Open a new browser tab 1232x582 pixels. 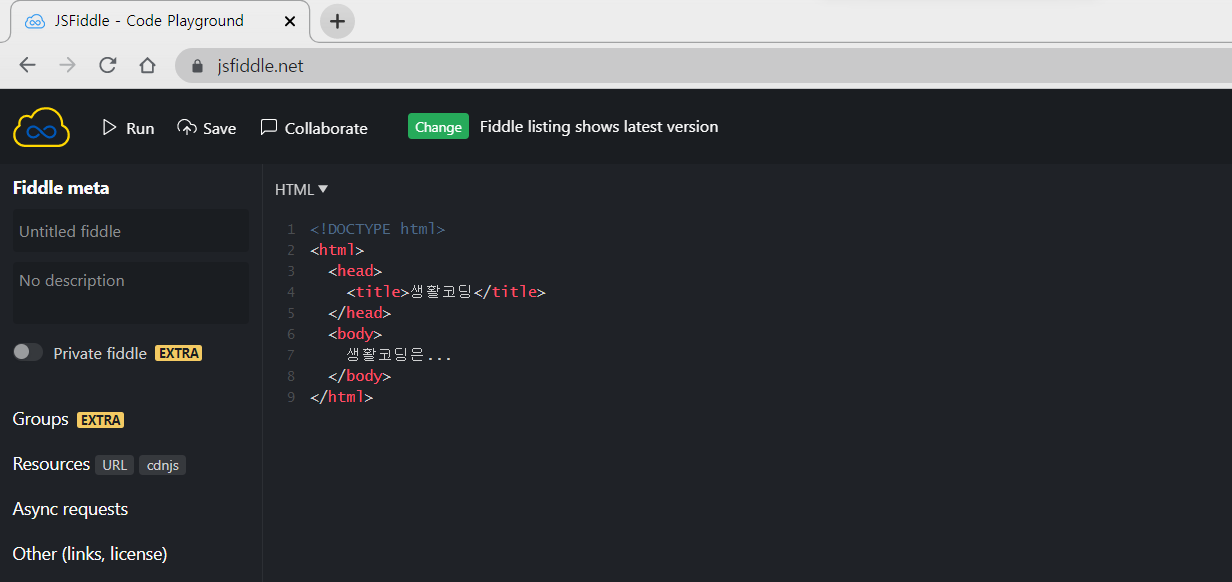(x=337, y=21)
